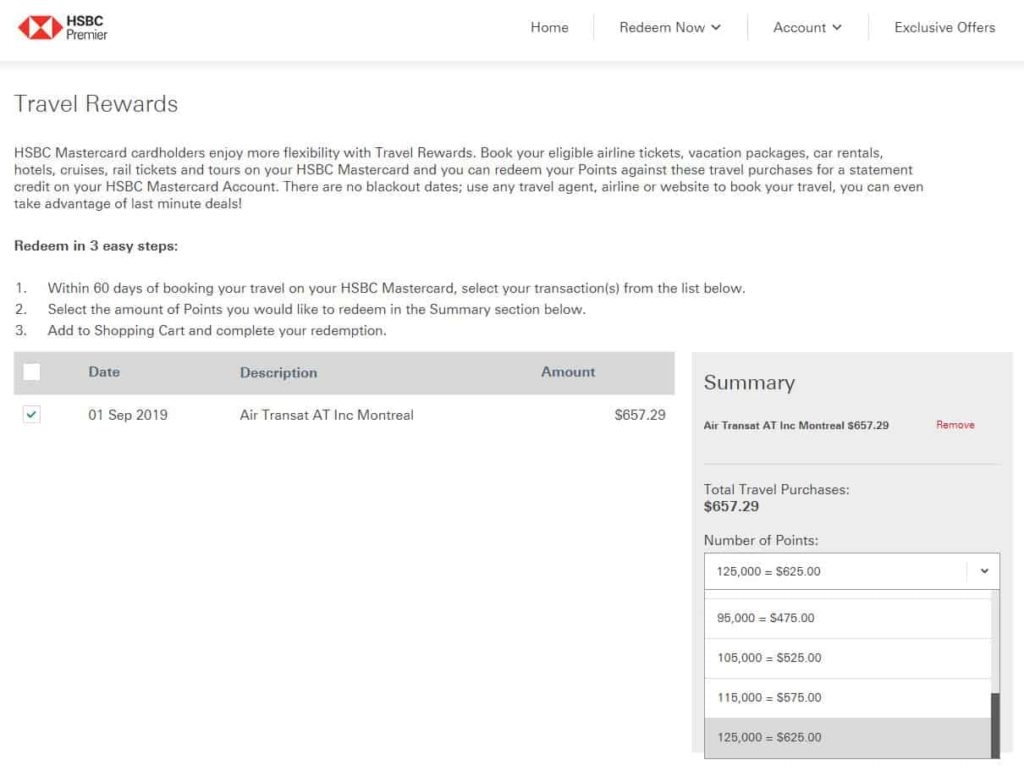Click the Number of Points combo box field

(x=835, y=571)
